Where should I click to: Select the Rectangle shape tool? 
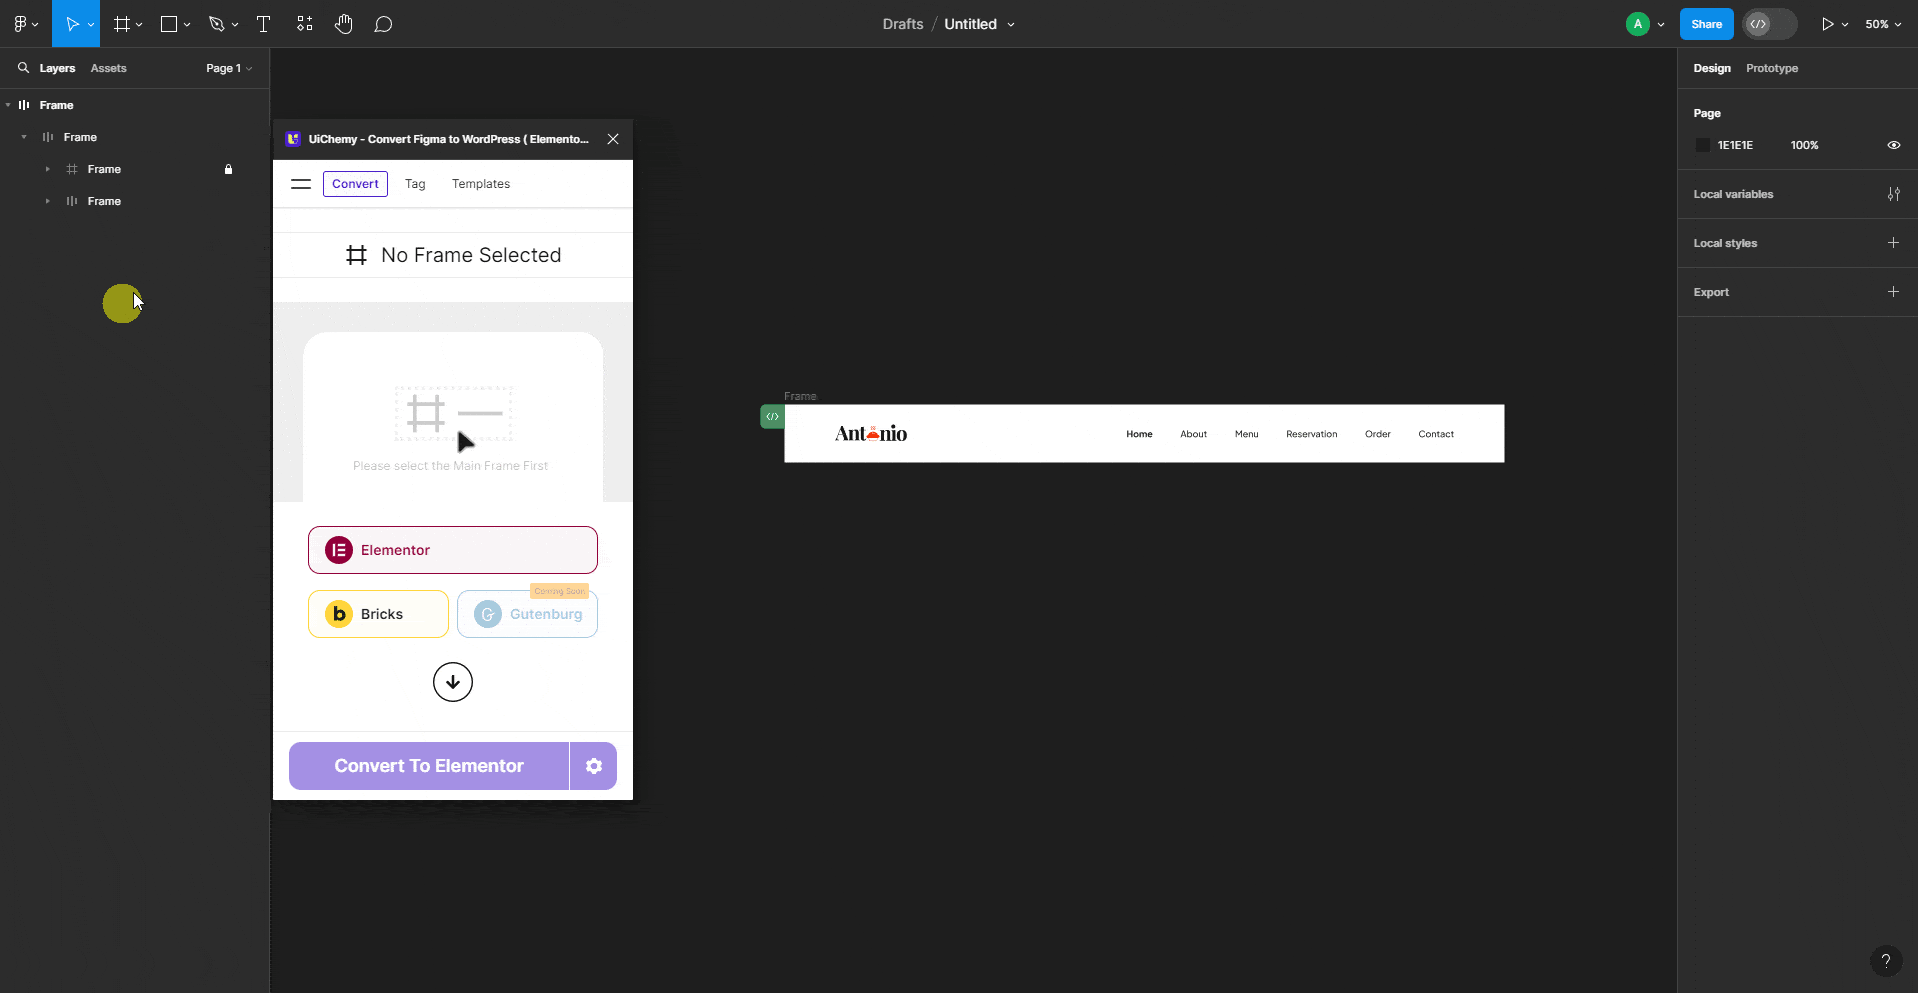[169, 24]
